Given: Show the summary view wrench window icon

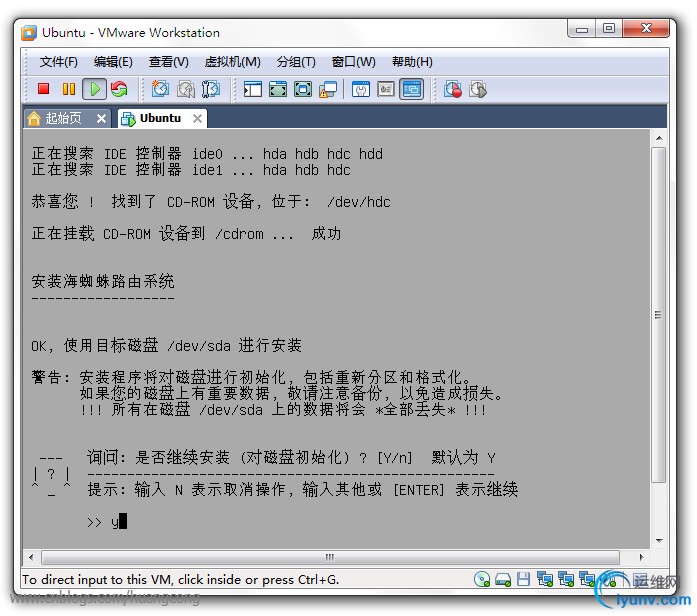Looking at the screenshot, I should click(x=361, y=89).
